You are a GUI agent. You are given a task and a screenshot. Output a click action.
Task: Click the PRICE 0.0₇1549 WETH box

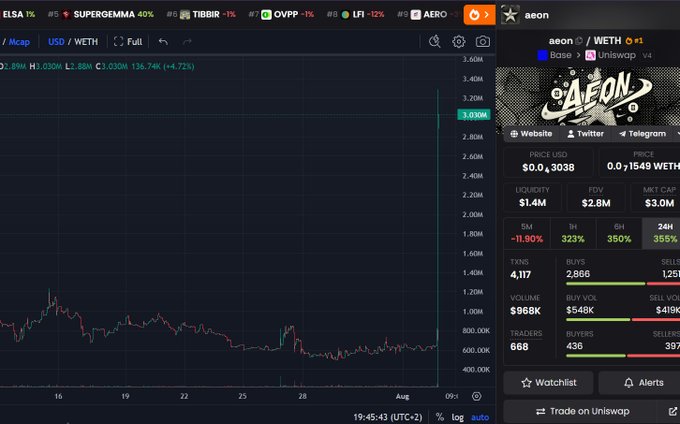(x=640, y=162)
